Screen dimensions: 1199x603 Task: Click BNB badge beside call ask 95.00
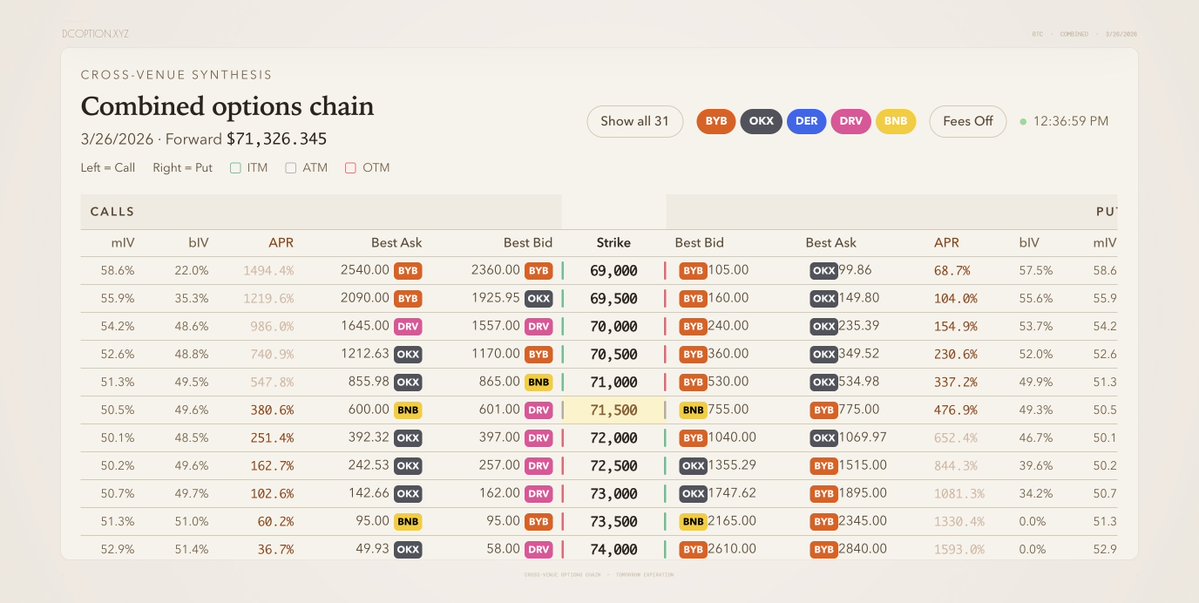pyautogui.click(x=408, y=521)
